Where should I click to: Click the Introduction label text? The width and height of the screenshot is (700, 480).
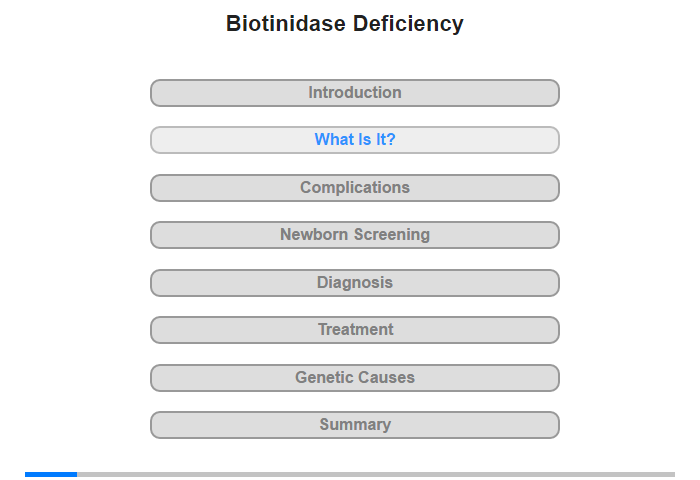[355, 93]
